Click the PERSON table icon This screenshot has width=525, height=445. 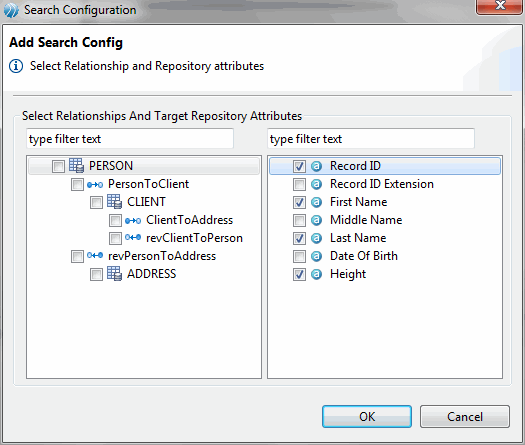[x=76, y=165]
